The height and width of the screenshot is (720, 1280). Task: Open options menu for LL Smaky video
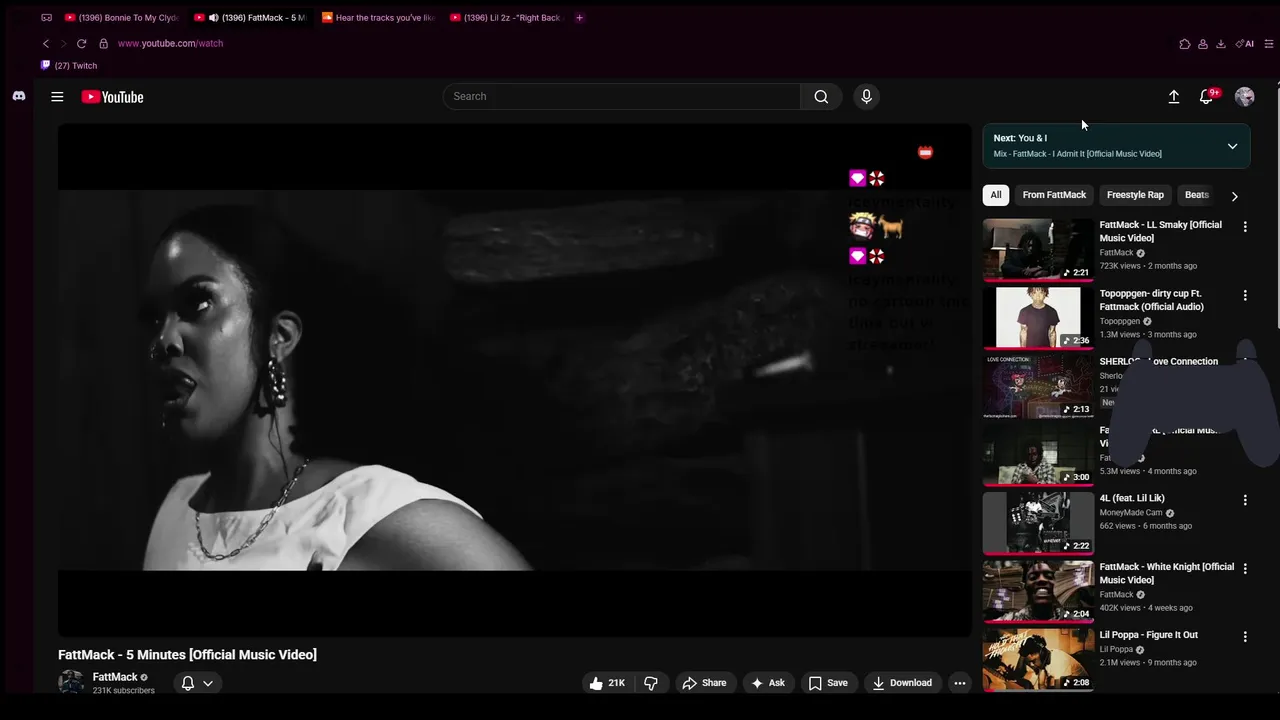coord(1245,227)
